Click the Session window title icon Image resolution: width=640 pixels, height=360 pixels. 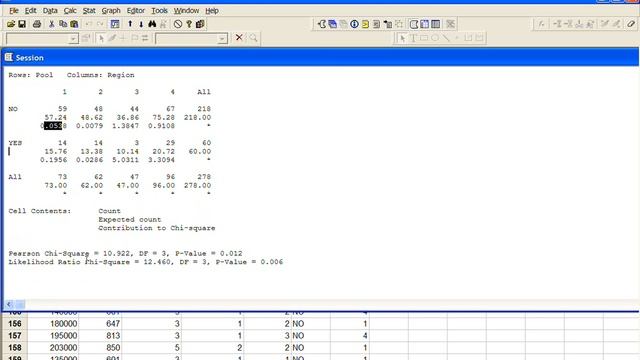tap(9, 58)
